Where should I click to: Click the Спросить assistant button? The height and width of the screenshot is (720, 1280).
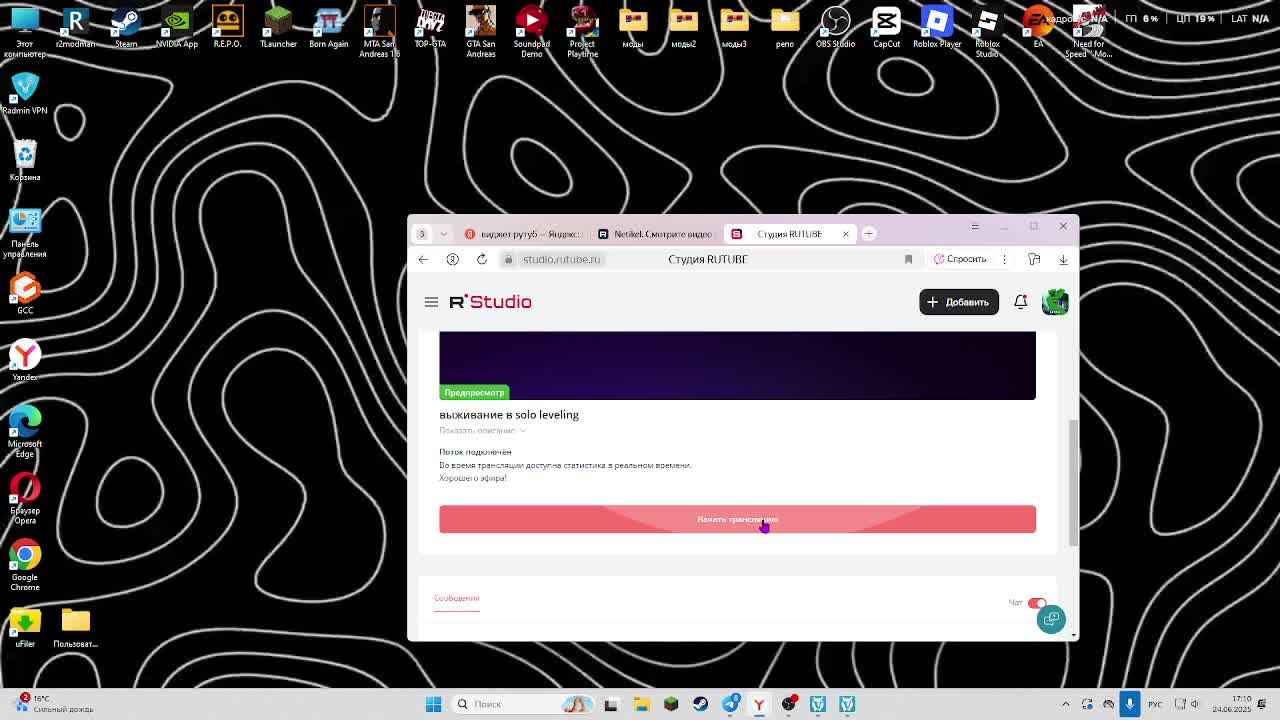click(960, 259)
